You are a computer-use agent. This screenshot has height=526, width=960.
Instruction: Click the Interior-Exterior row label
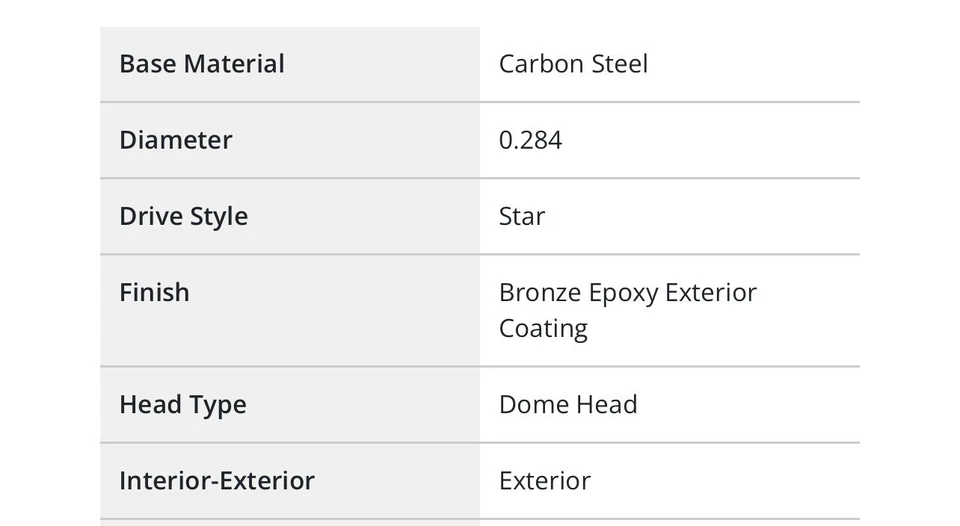click(217, 481)
